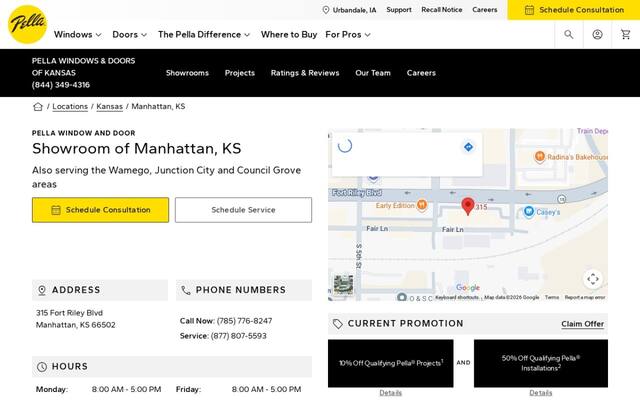The height and width of the screenshot is (400, 640).
Task: Open the account profile icon
Action: tap(597, 35)
